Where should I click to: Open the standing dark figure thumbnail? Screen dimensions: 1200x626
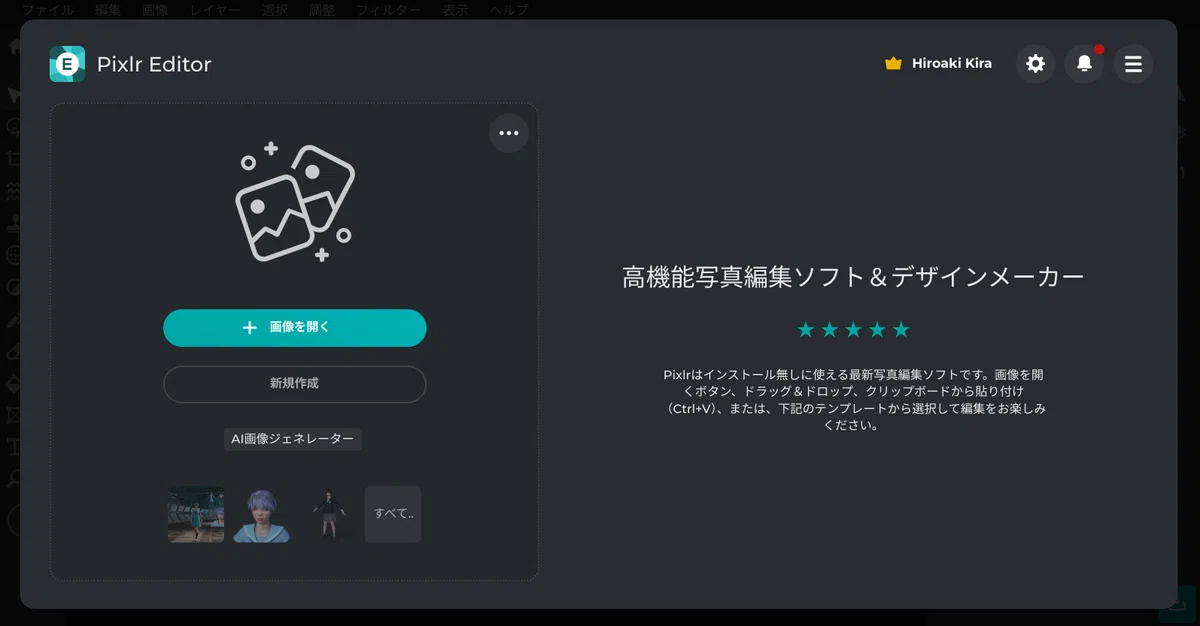click(x=327, y=514)
